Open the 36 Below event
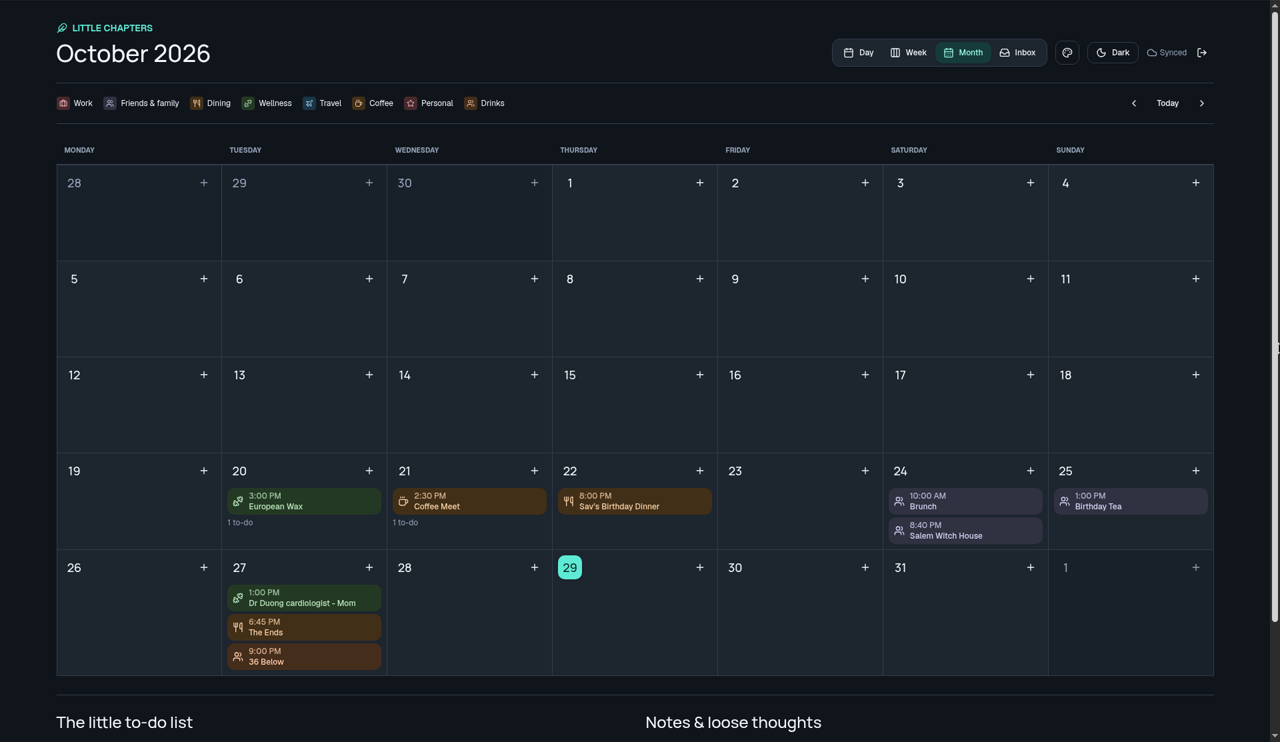 pyautogui.click(x=304, y=657)
